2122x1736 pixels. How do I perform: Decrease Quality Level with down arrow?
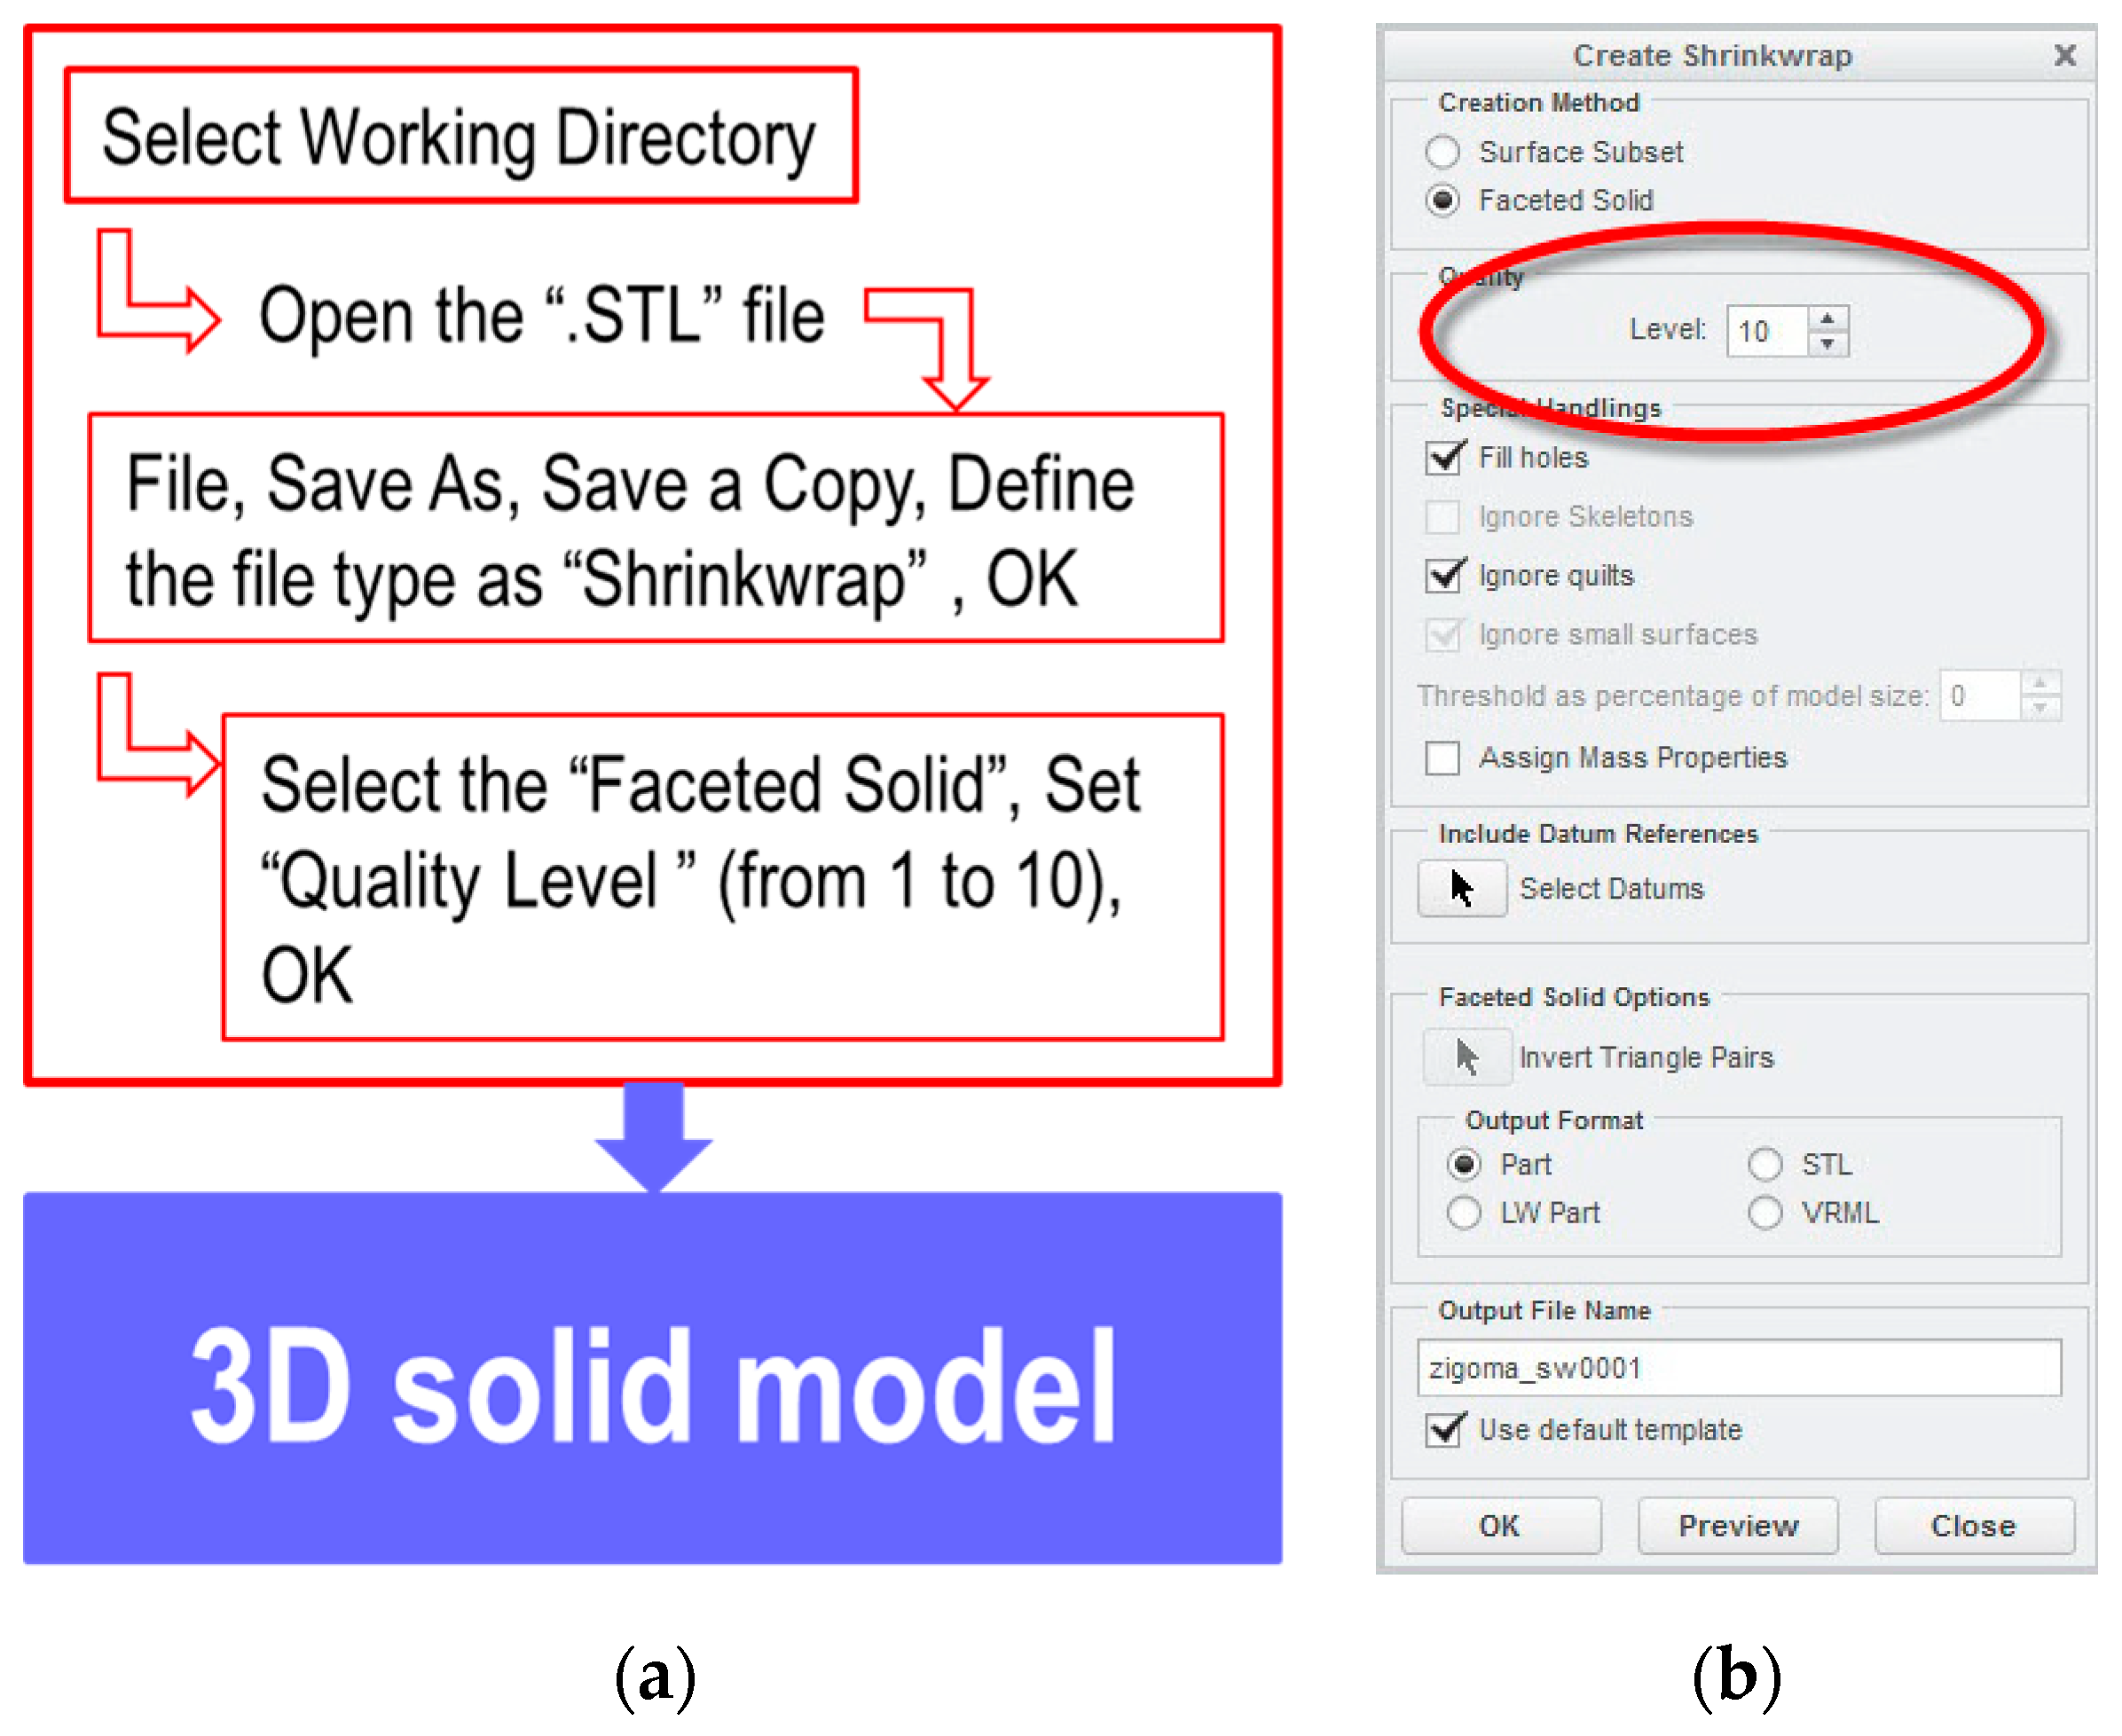point(1827,343)
